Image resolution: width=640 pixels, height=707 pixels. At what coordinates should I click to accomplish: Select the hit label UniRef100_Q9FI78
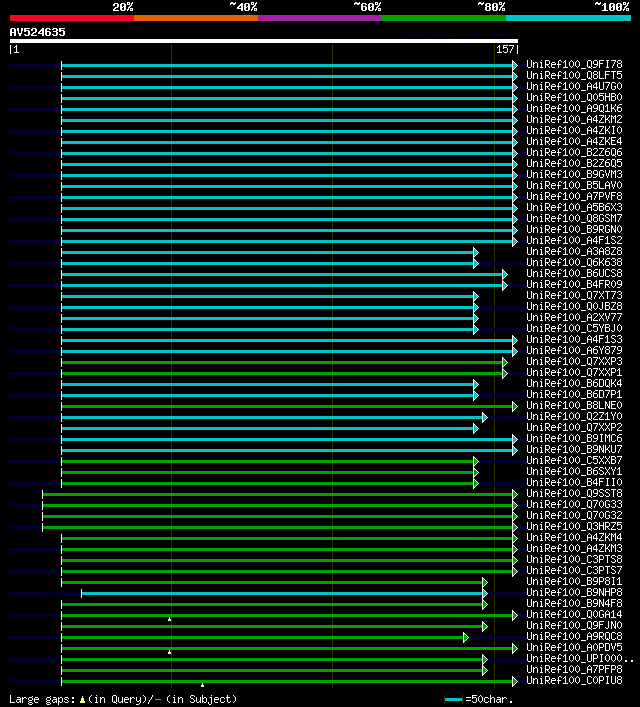574,64
